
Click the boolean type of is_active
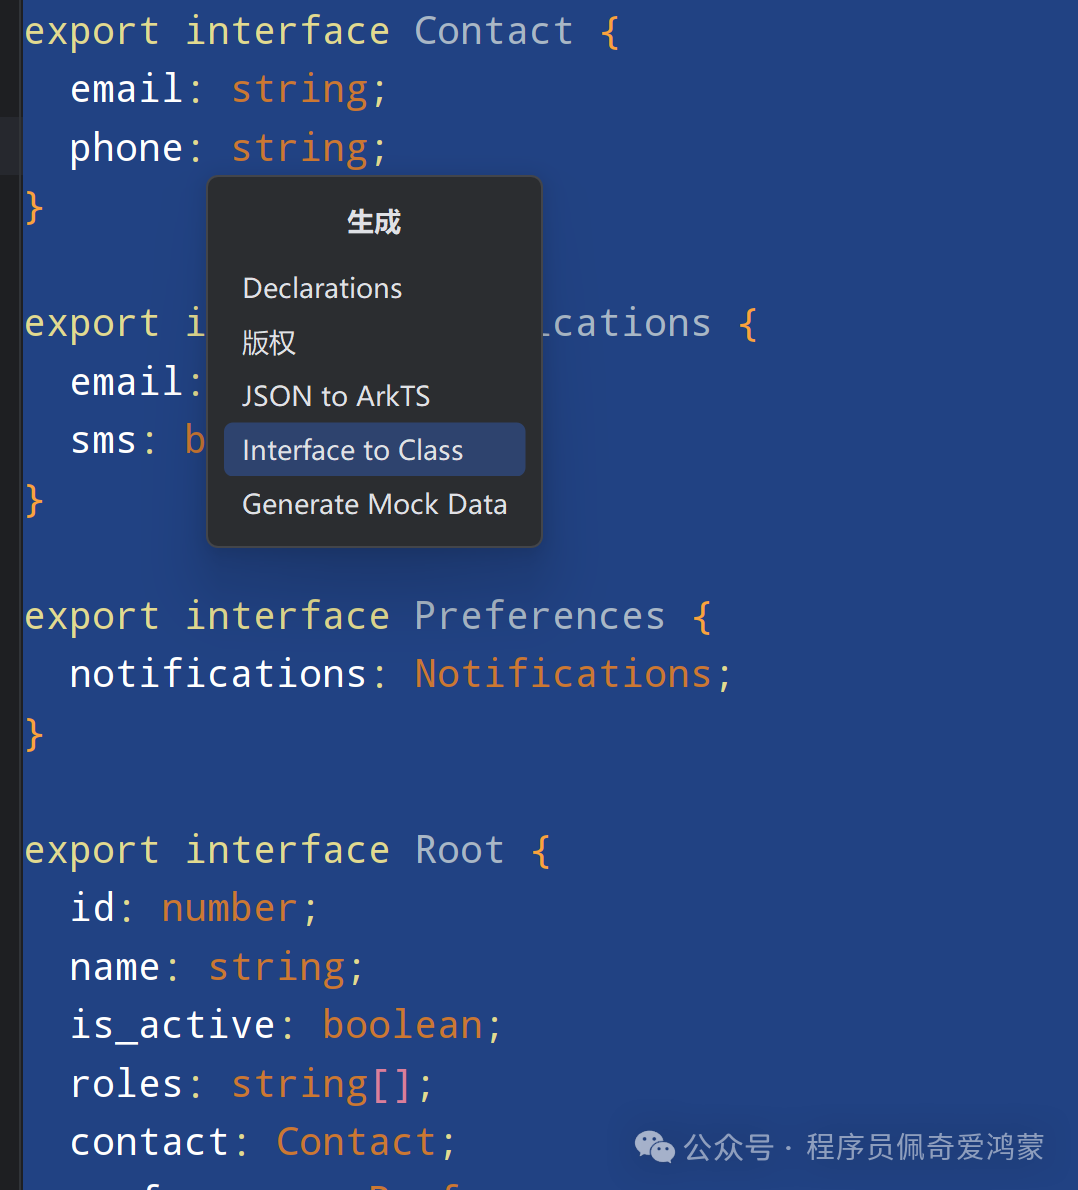(x=402, y=1025)
